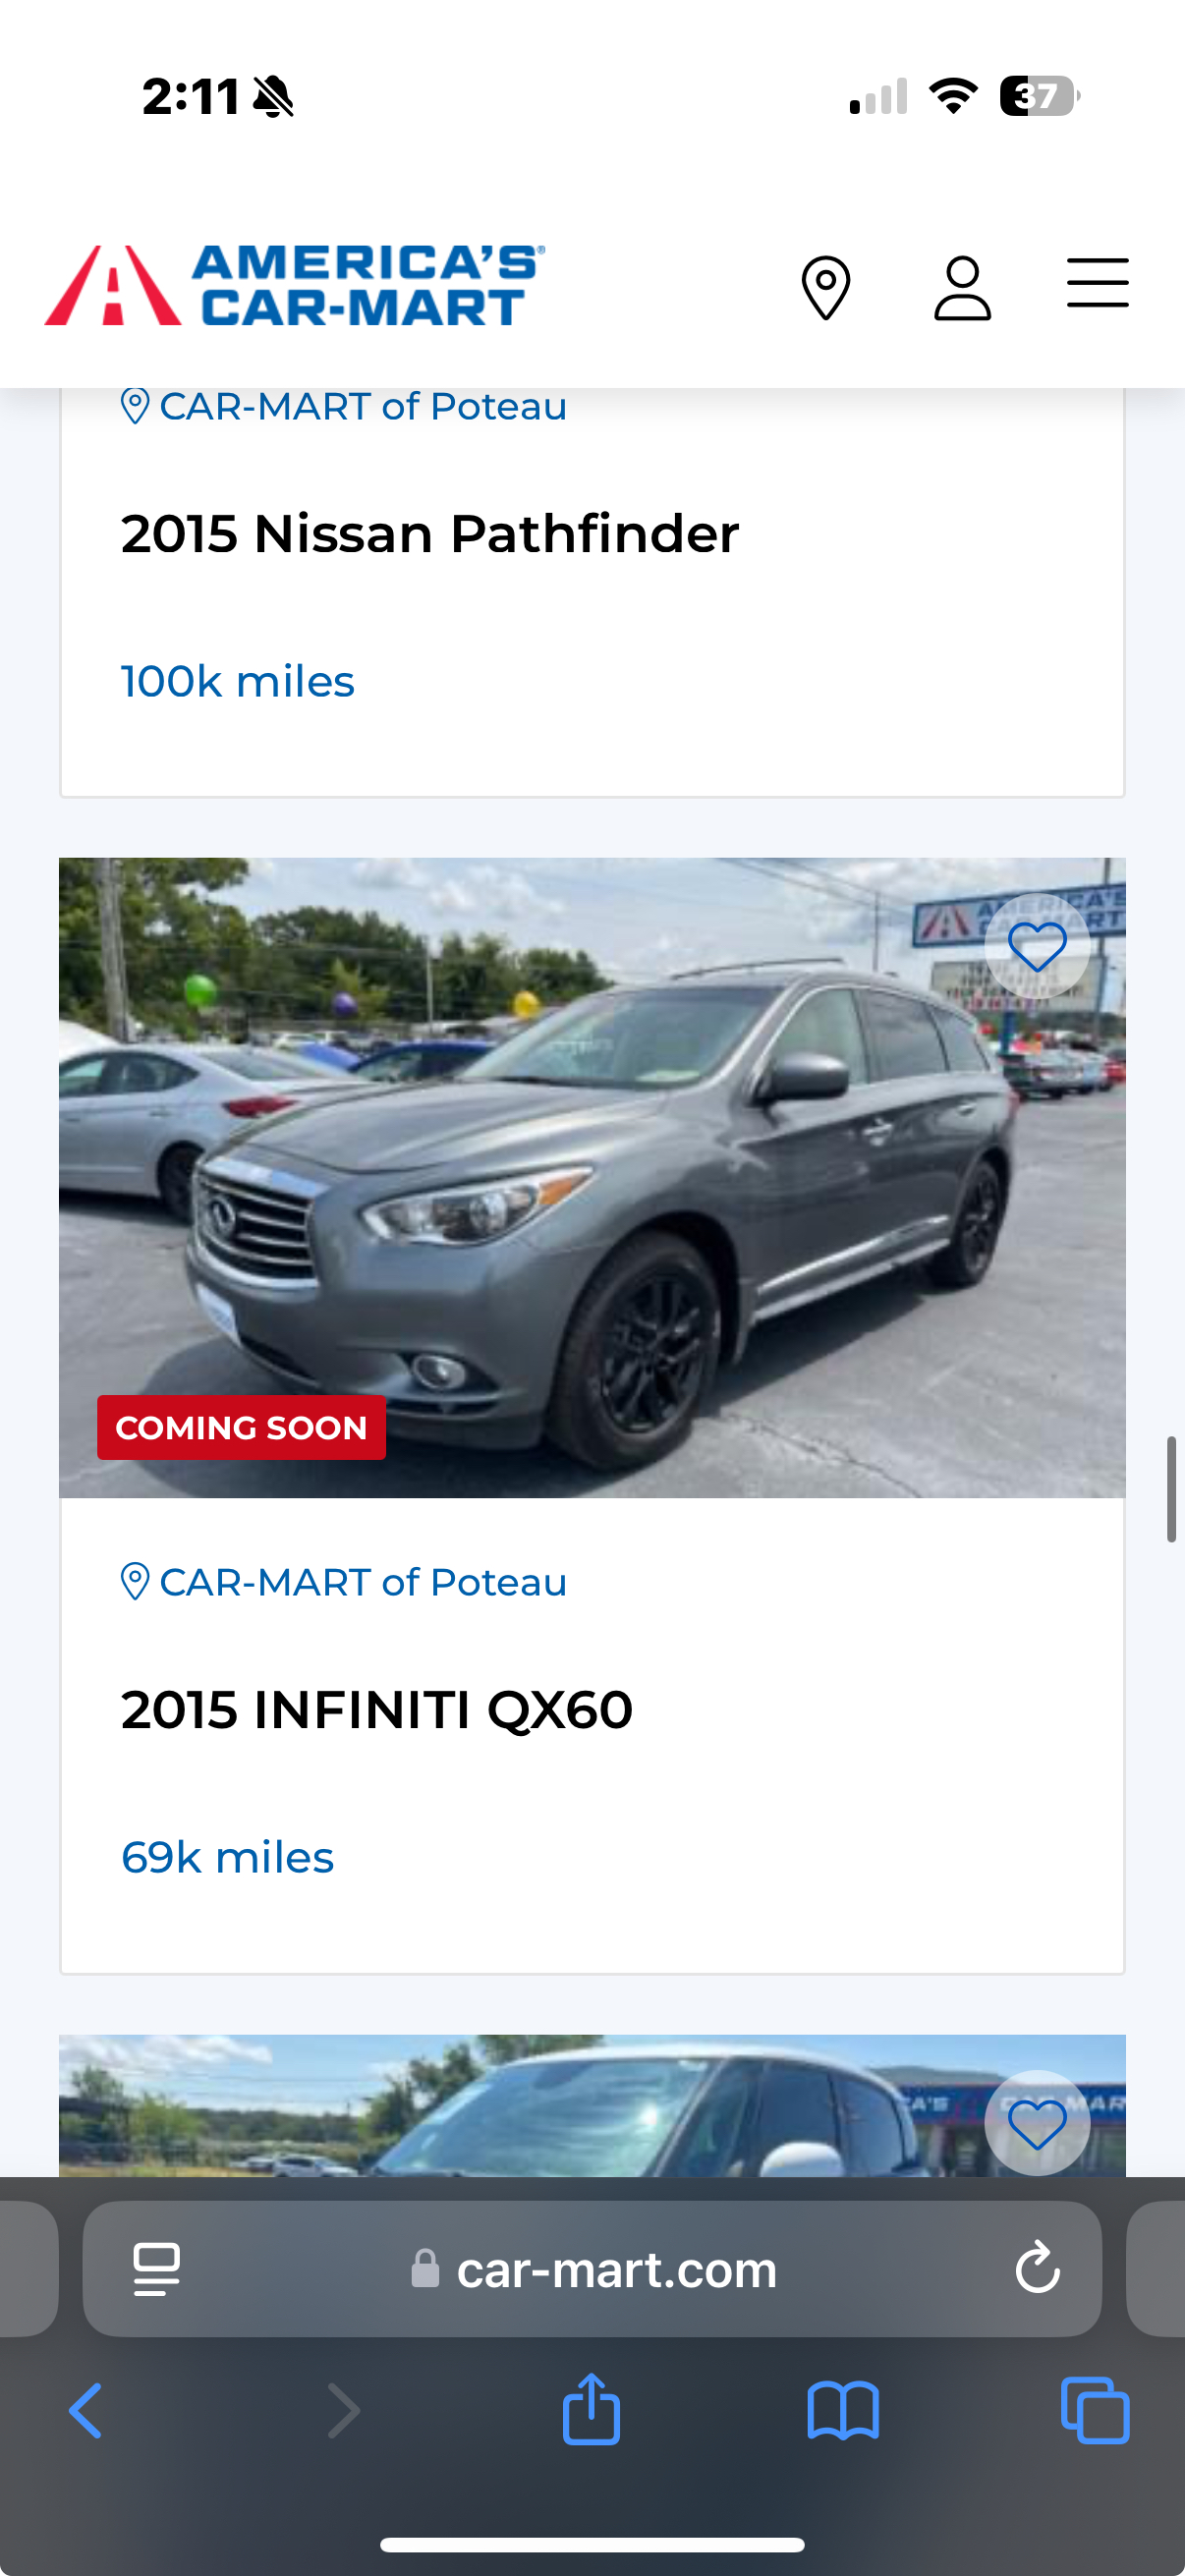Open the 2015 Nissan Pathfinder listing title
1185x2576 pixels.
tap(430, 534)
